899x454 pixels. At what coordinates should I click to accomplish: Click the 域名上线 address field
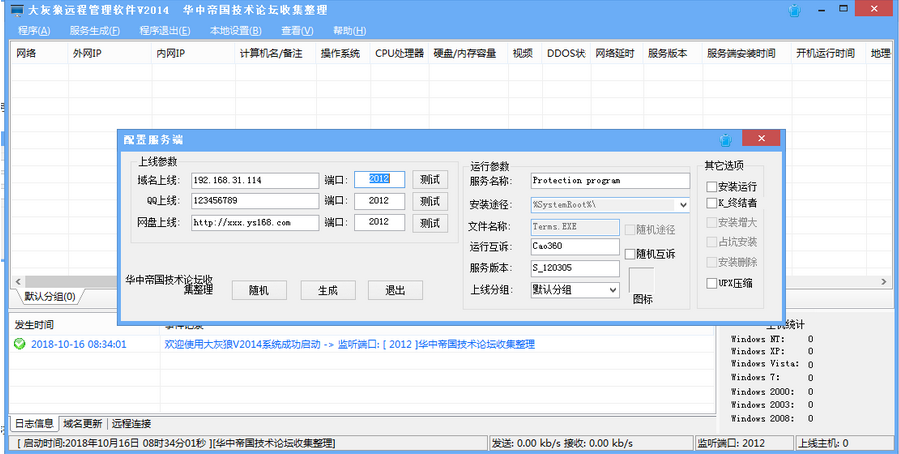255,180
